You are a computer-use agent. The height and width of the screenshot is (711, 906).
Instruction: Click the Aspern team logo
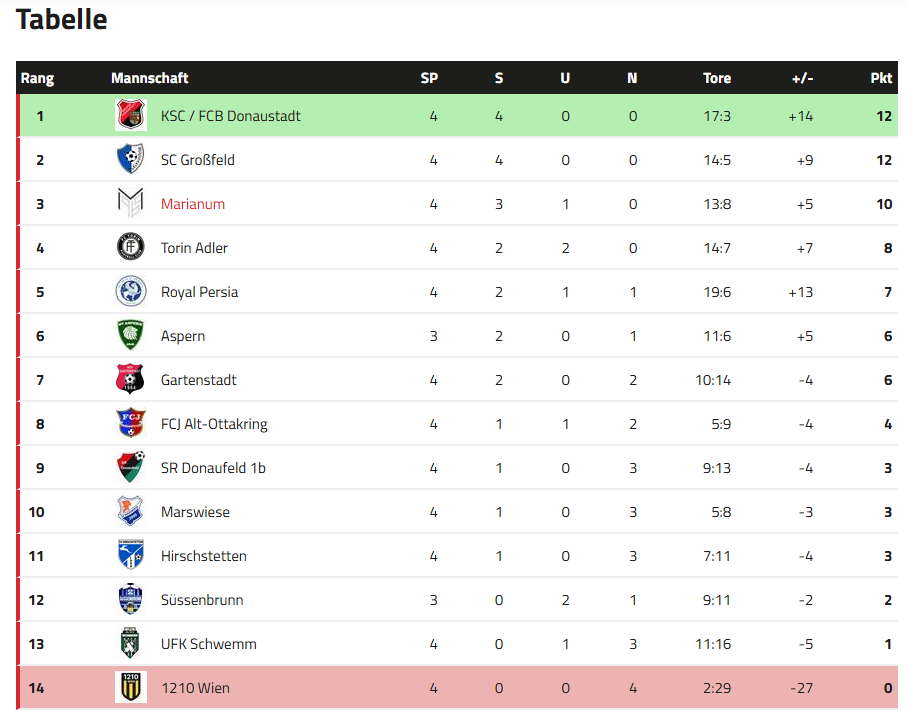click(x=131, y=336)
